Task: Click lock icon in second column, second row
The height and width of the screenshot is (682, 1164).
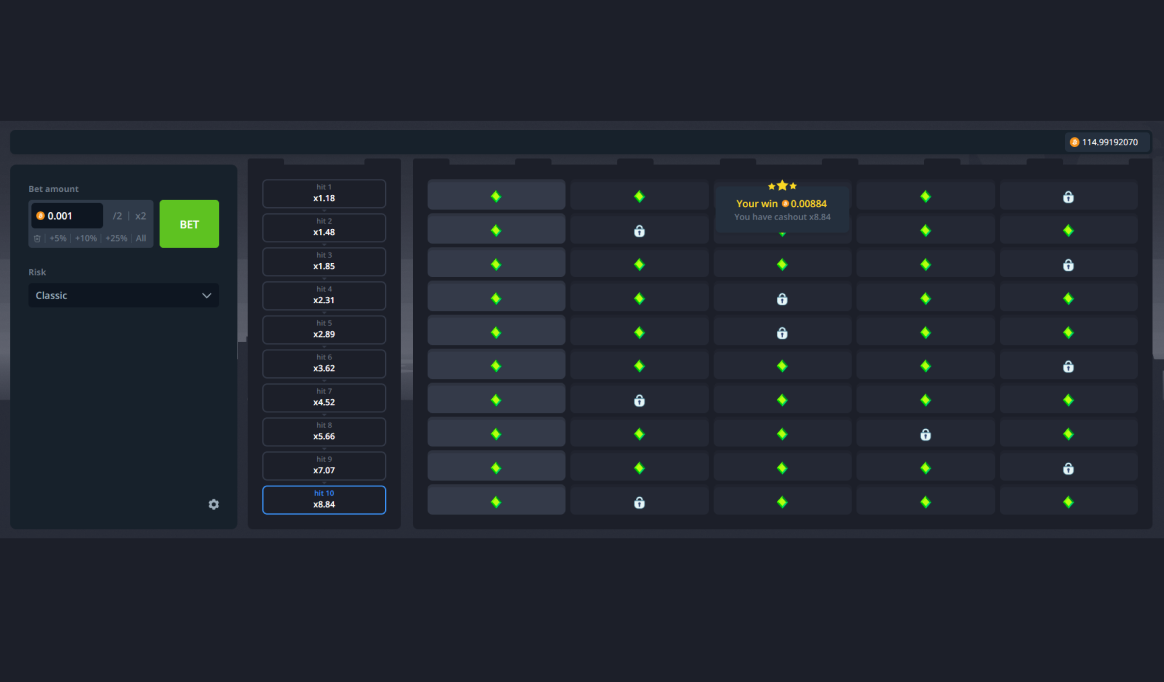Action: [x=639, y=231]
